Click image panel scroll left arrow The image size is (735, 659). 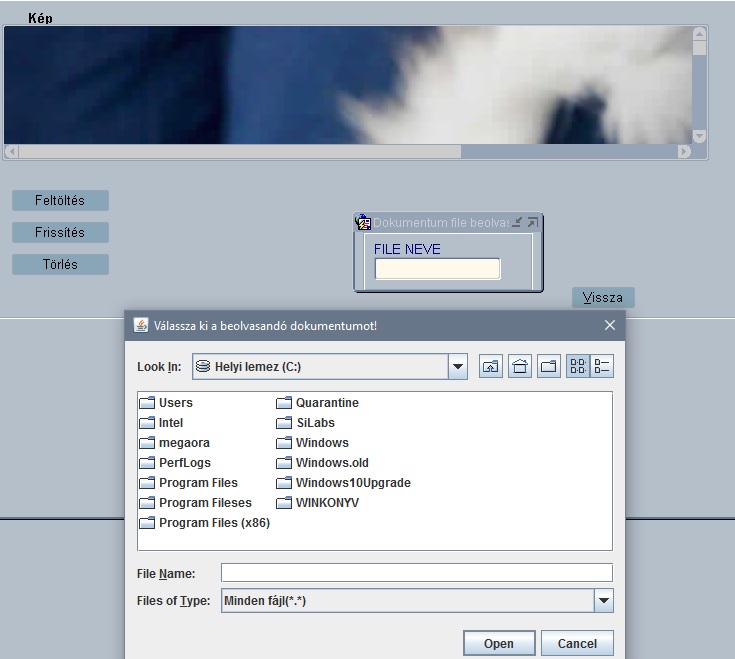pyautogui.click(x=12, y=152)
